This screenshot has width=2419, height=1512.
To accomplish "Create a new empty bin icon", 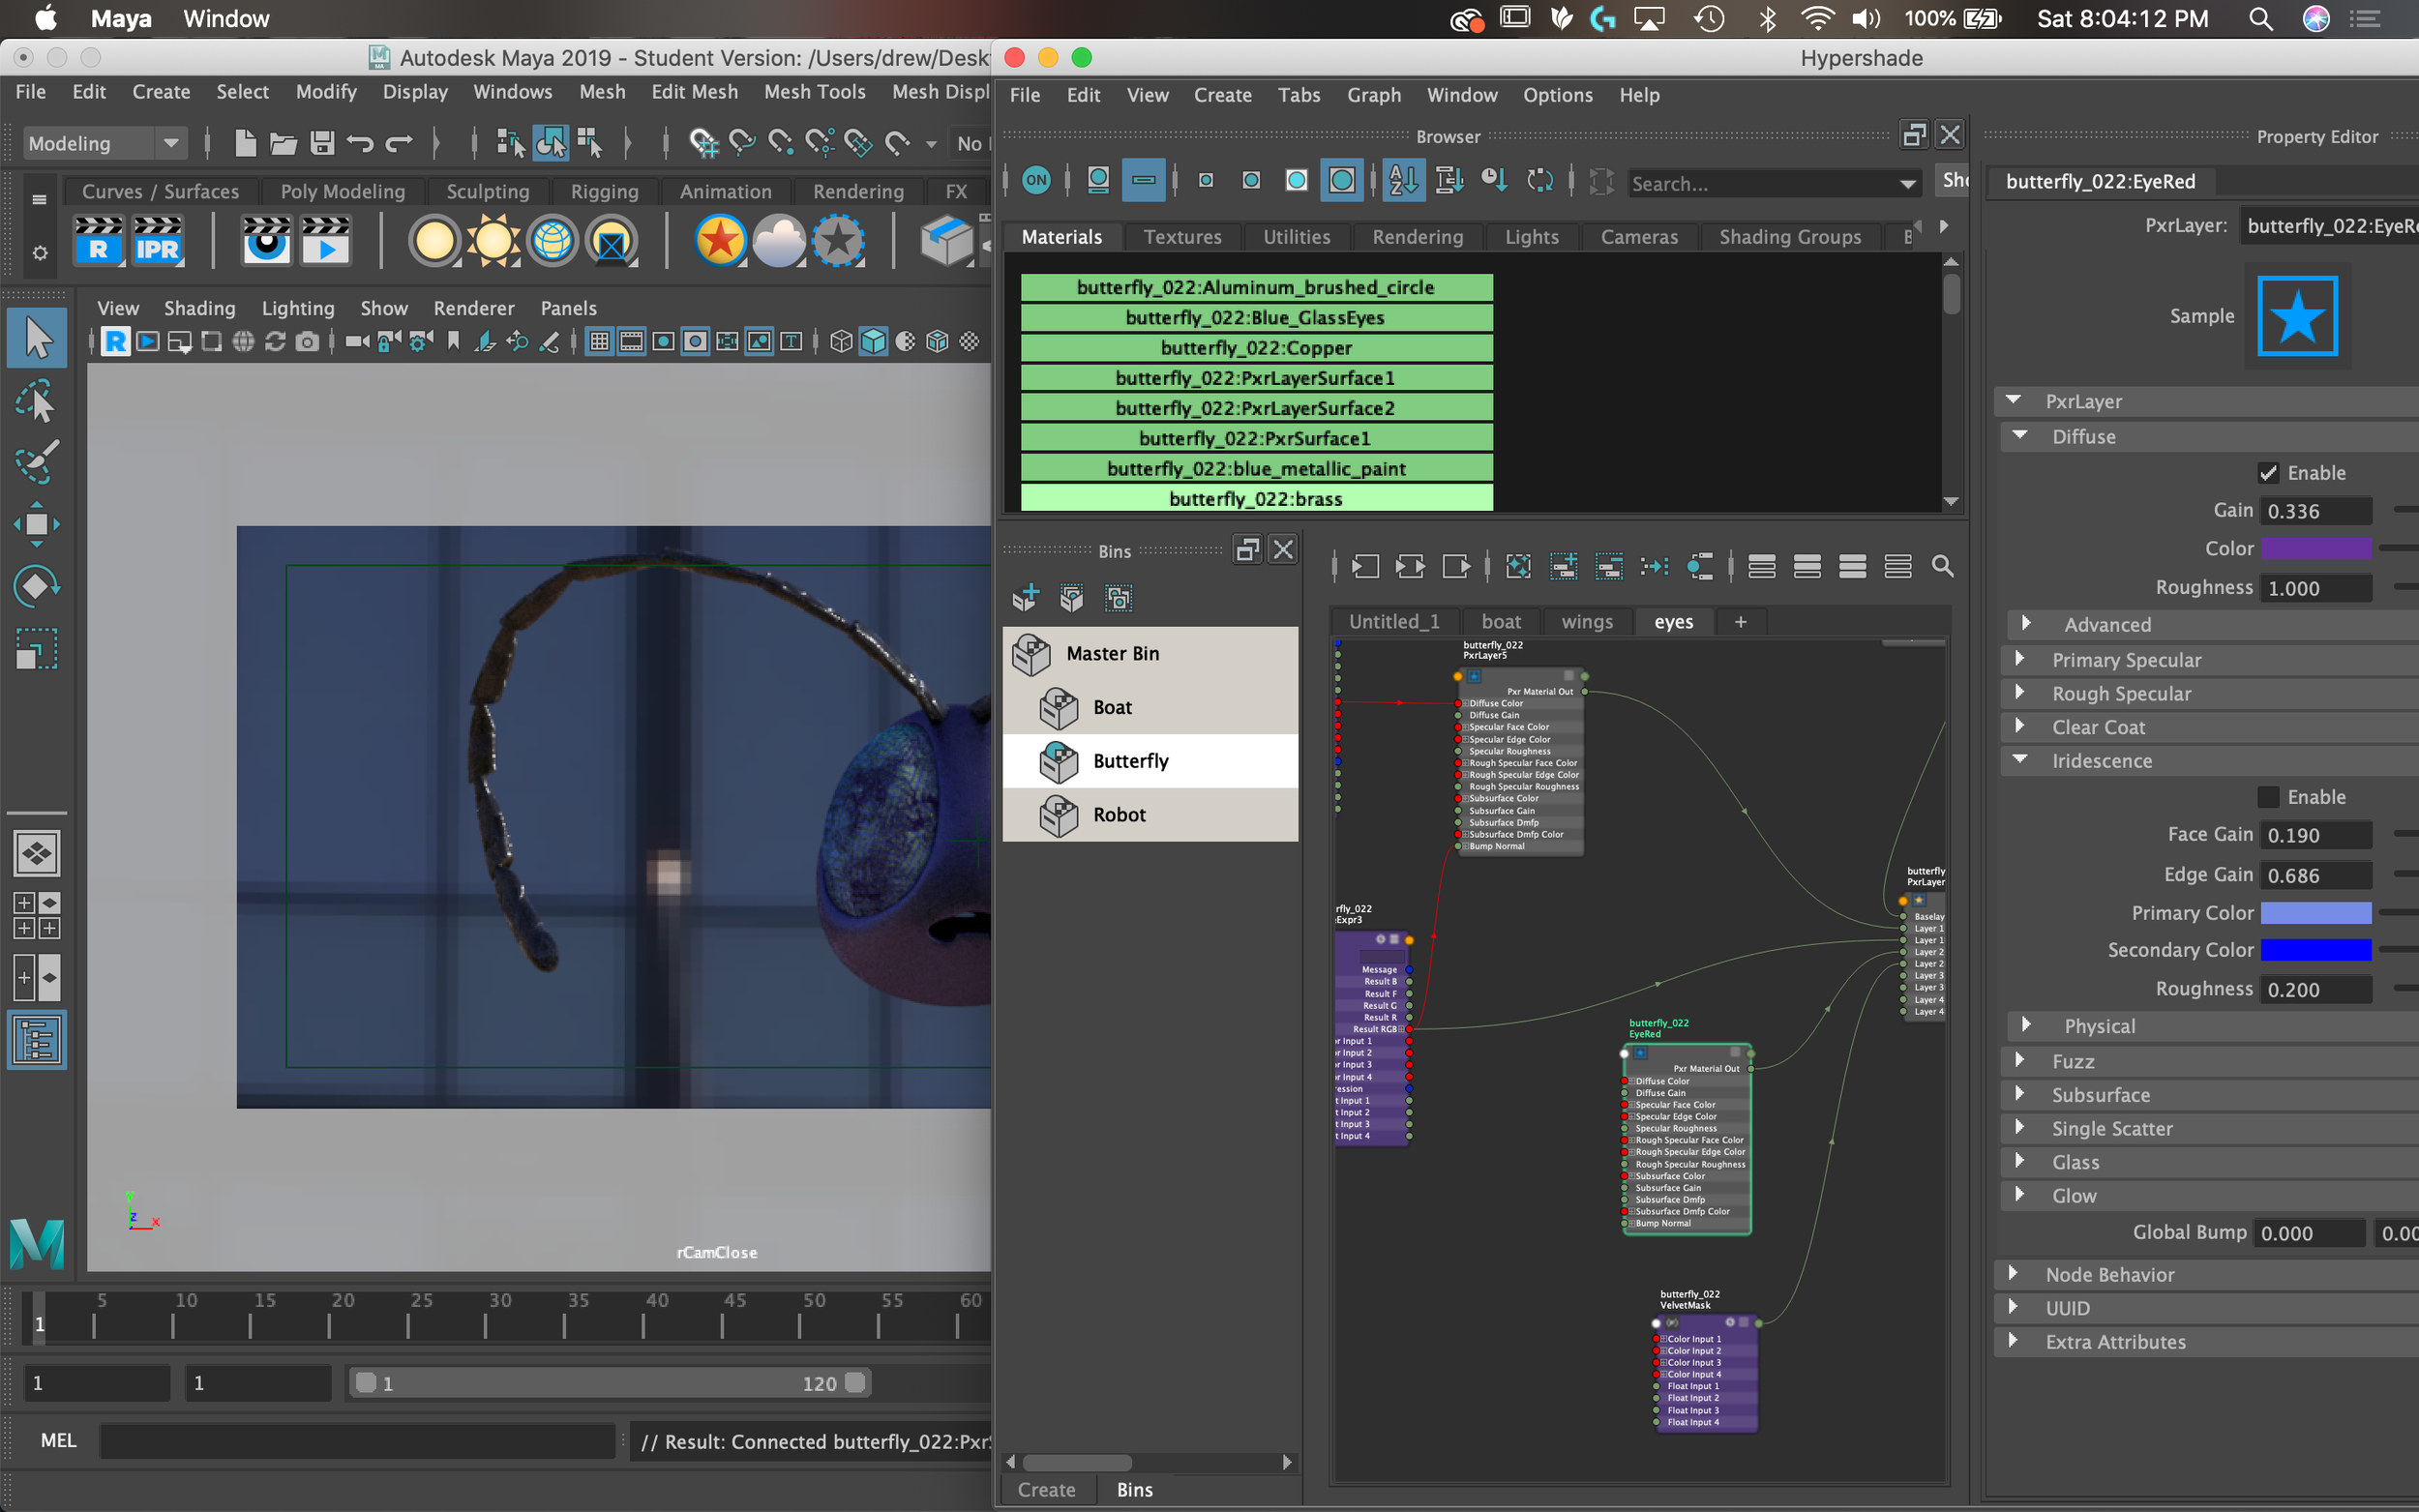I will click(1026, 598).
